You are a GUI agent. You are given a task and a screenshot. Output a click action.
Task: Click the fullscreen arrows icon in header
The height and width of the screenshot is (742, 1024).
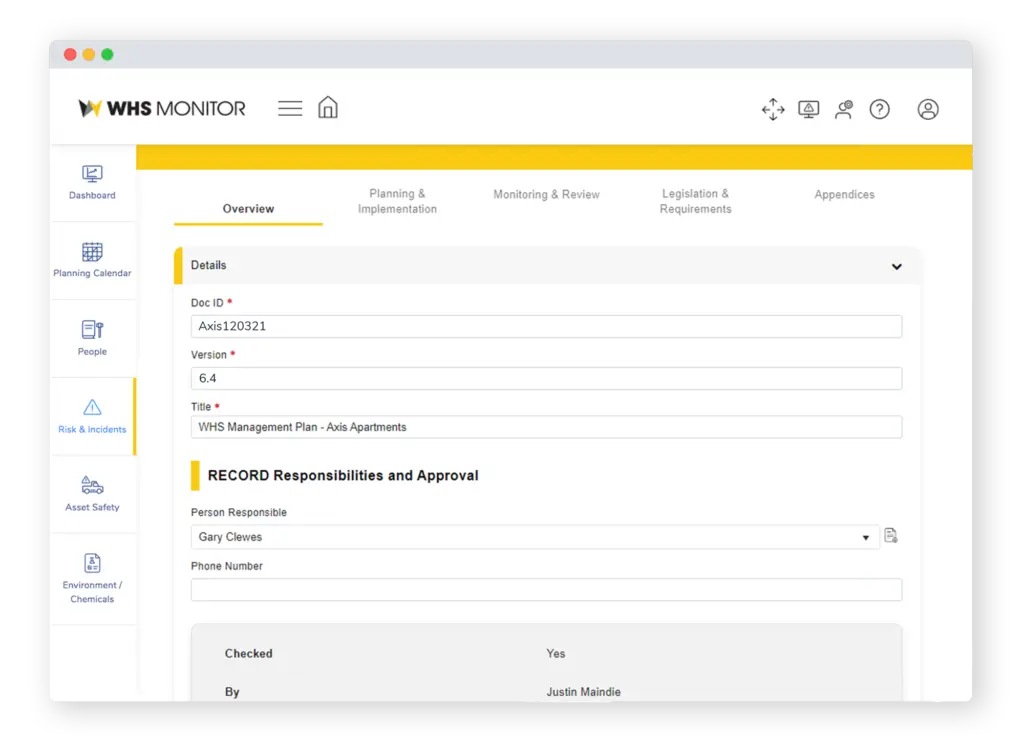[x=773, y=110]
